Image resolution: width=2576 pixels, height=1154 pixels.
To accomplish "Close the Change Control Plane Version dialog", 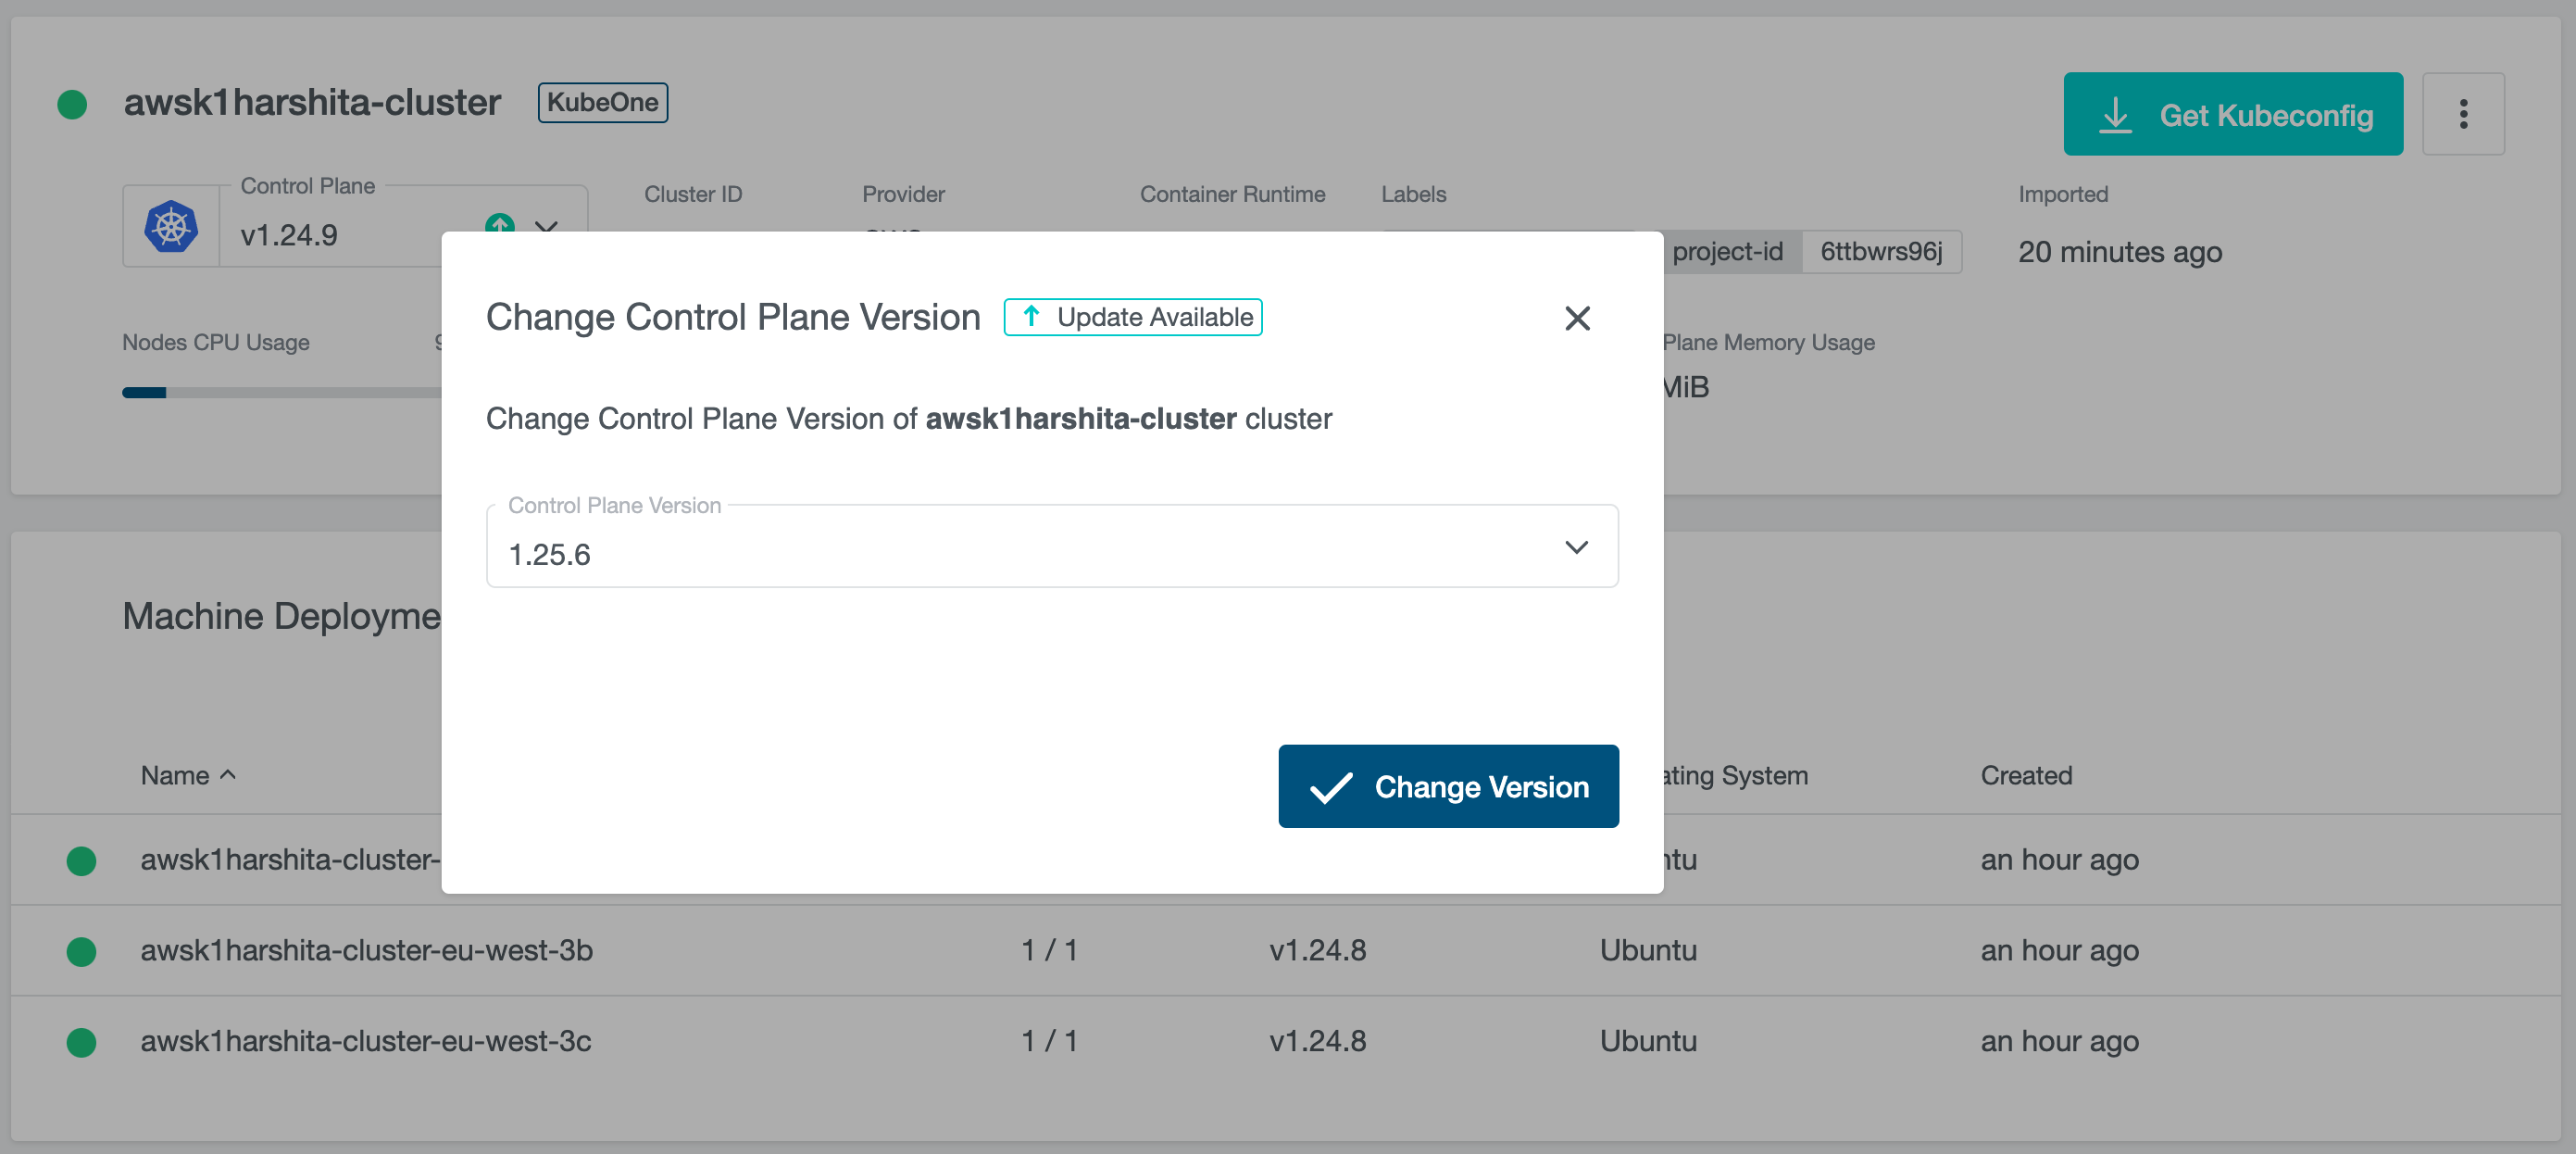I will 1577,318.
